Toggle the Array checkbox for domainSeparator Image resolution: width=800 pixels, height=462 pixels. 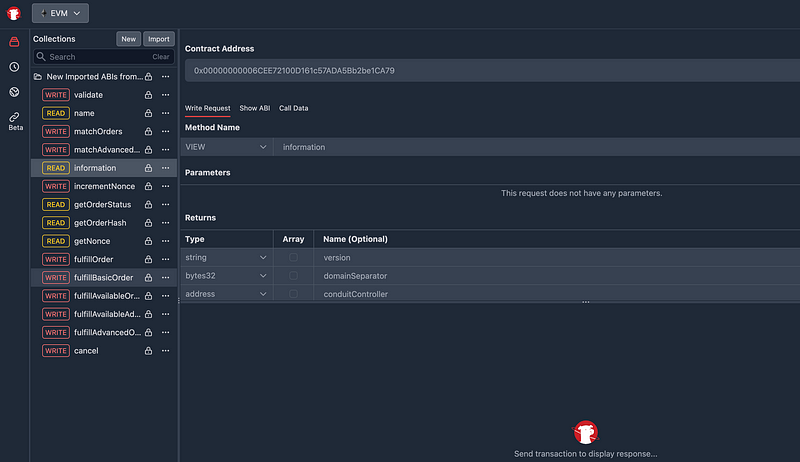[293, 276]
